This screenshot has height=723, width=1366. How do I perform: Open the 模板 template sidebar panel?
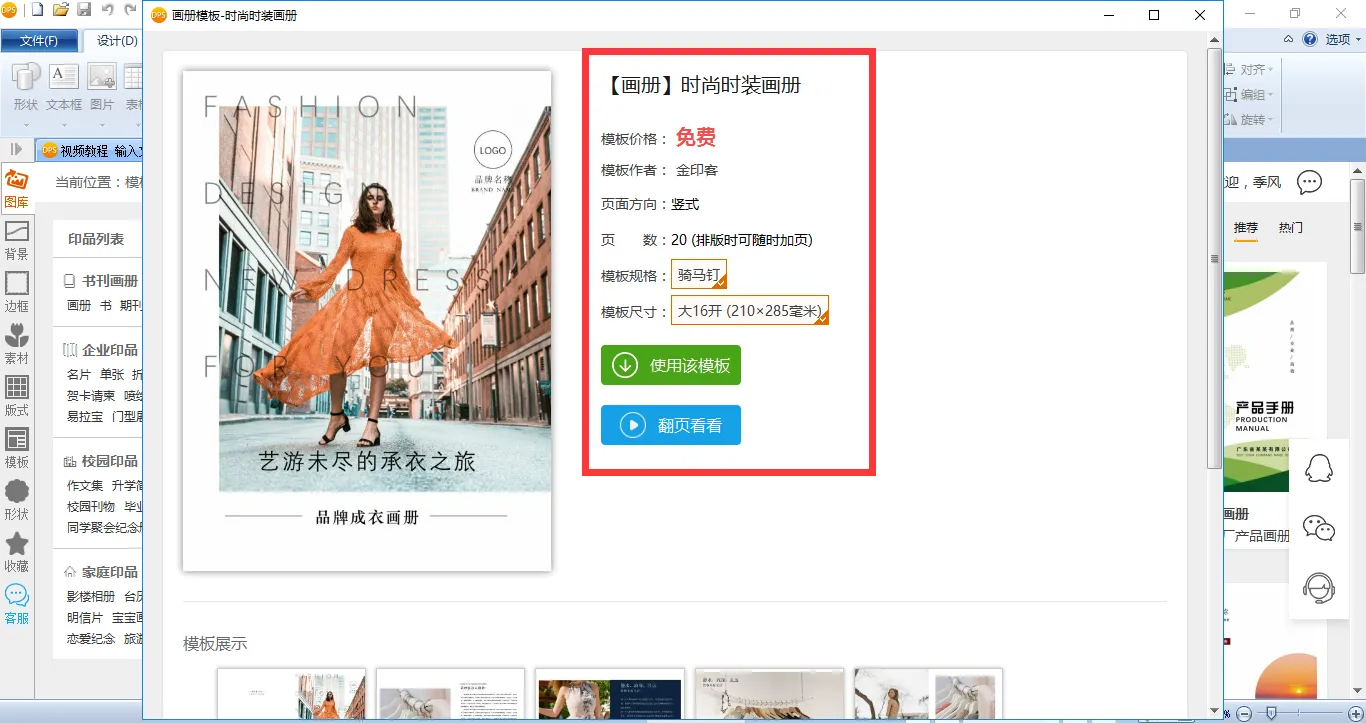pyautogui.click(x=16, y=449)
